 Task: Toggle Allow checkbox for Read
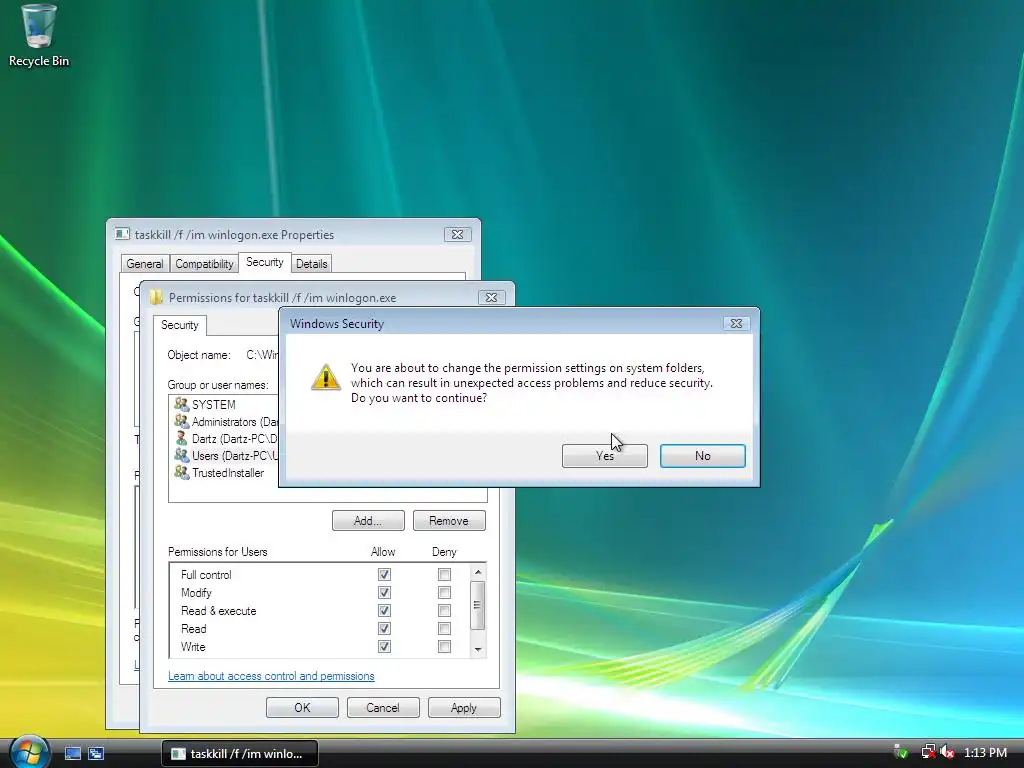coord(384,628)
